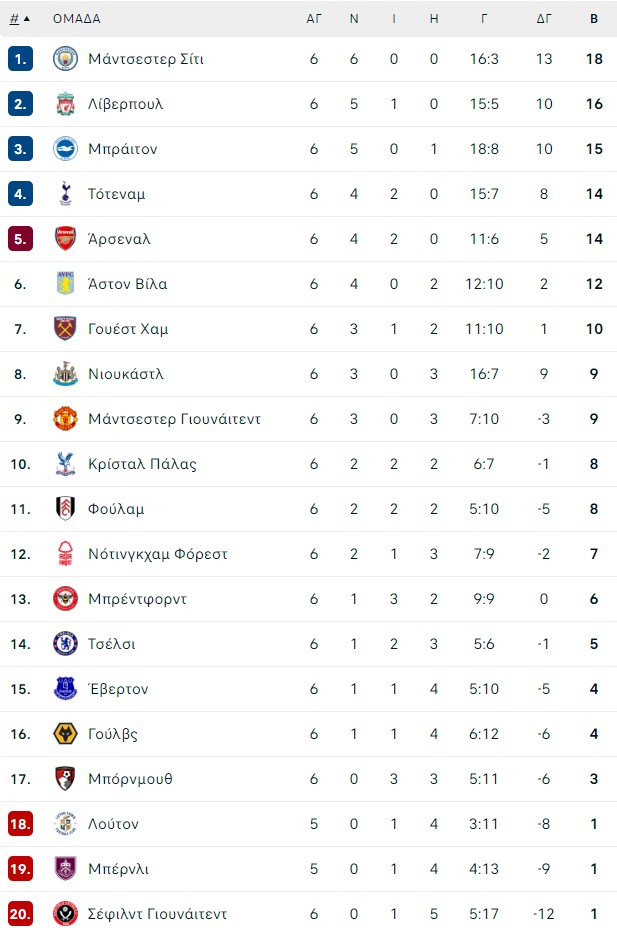
Task: Click the Liverpool club crest icon
Action: point(65,104)
